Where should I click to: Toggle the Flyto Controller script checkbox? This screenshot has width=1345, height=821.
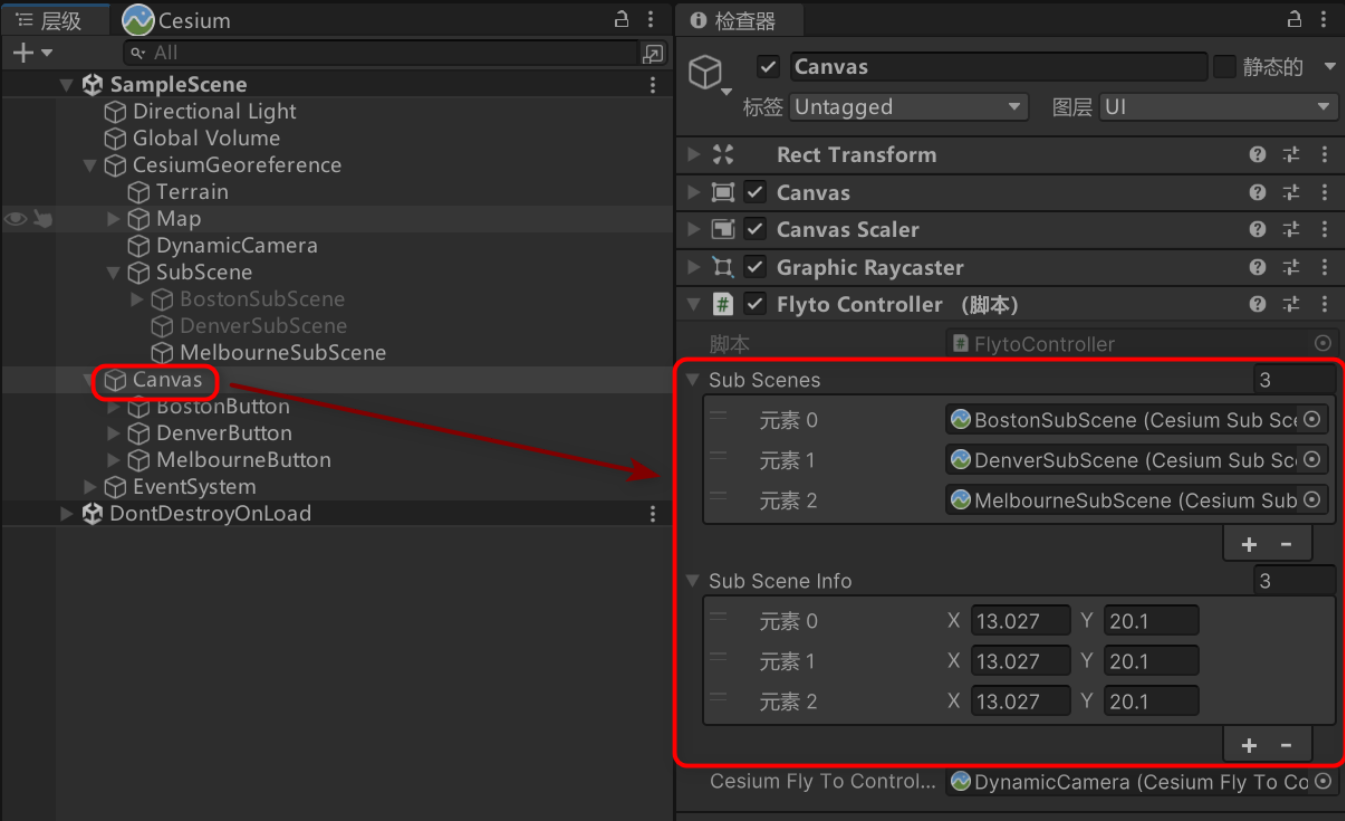click(x=755, y=304)
